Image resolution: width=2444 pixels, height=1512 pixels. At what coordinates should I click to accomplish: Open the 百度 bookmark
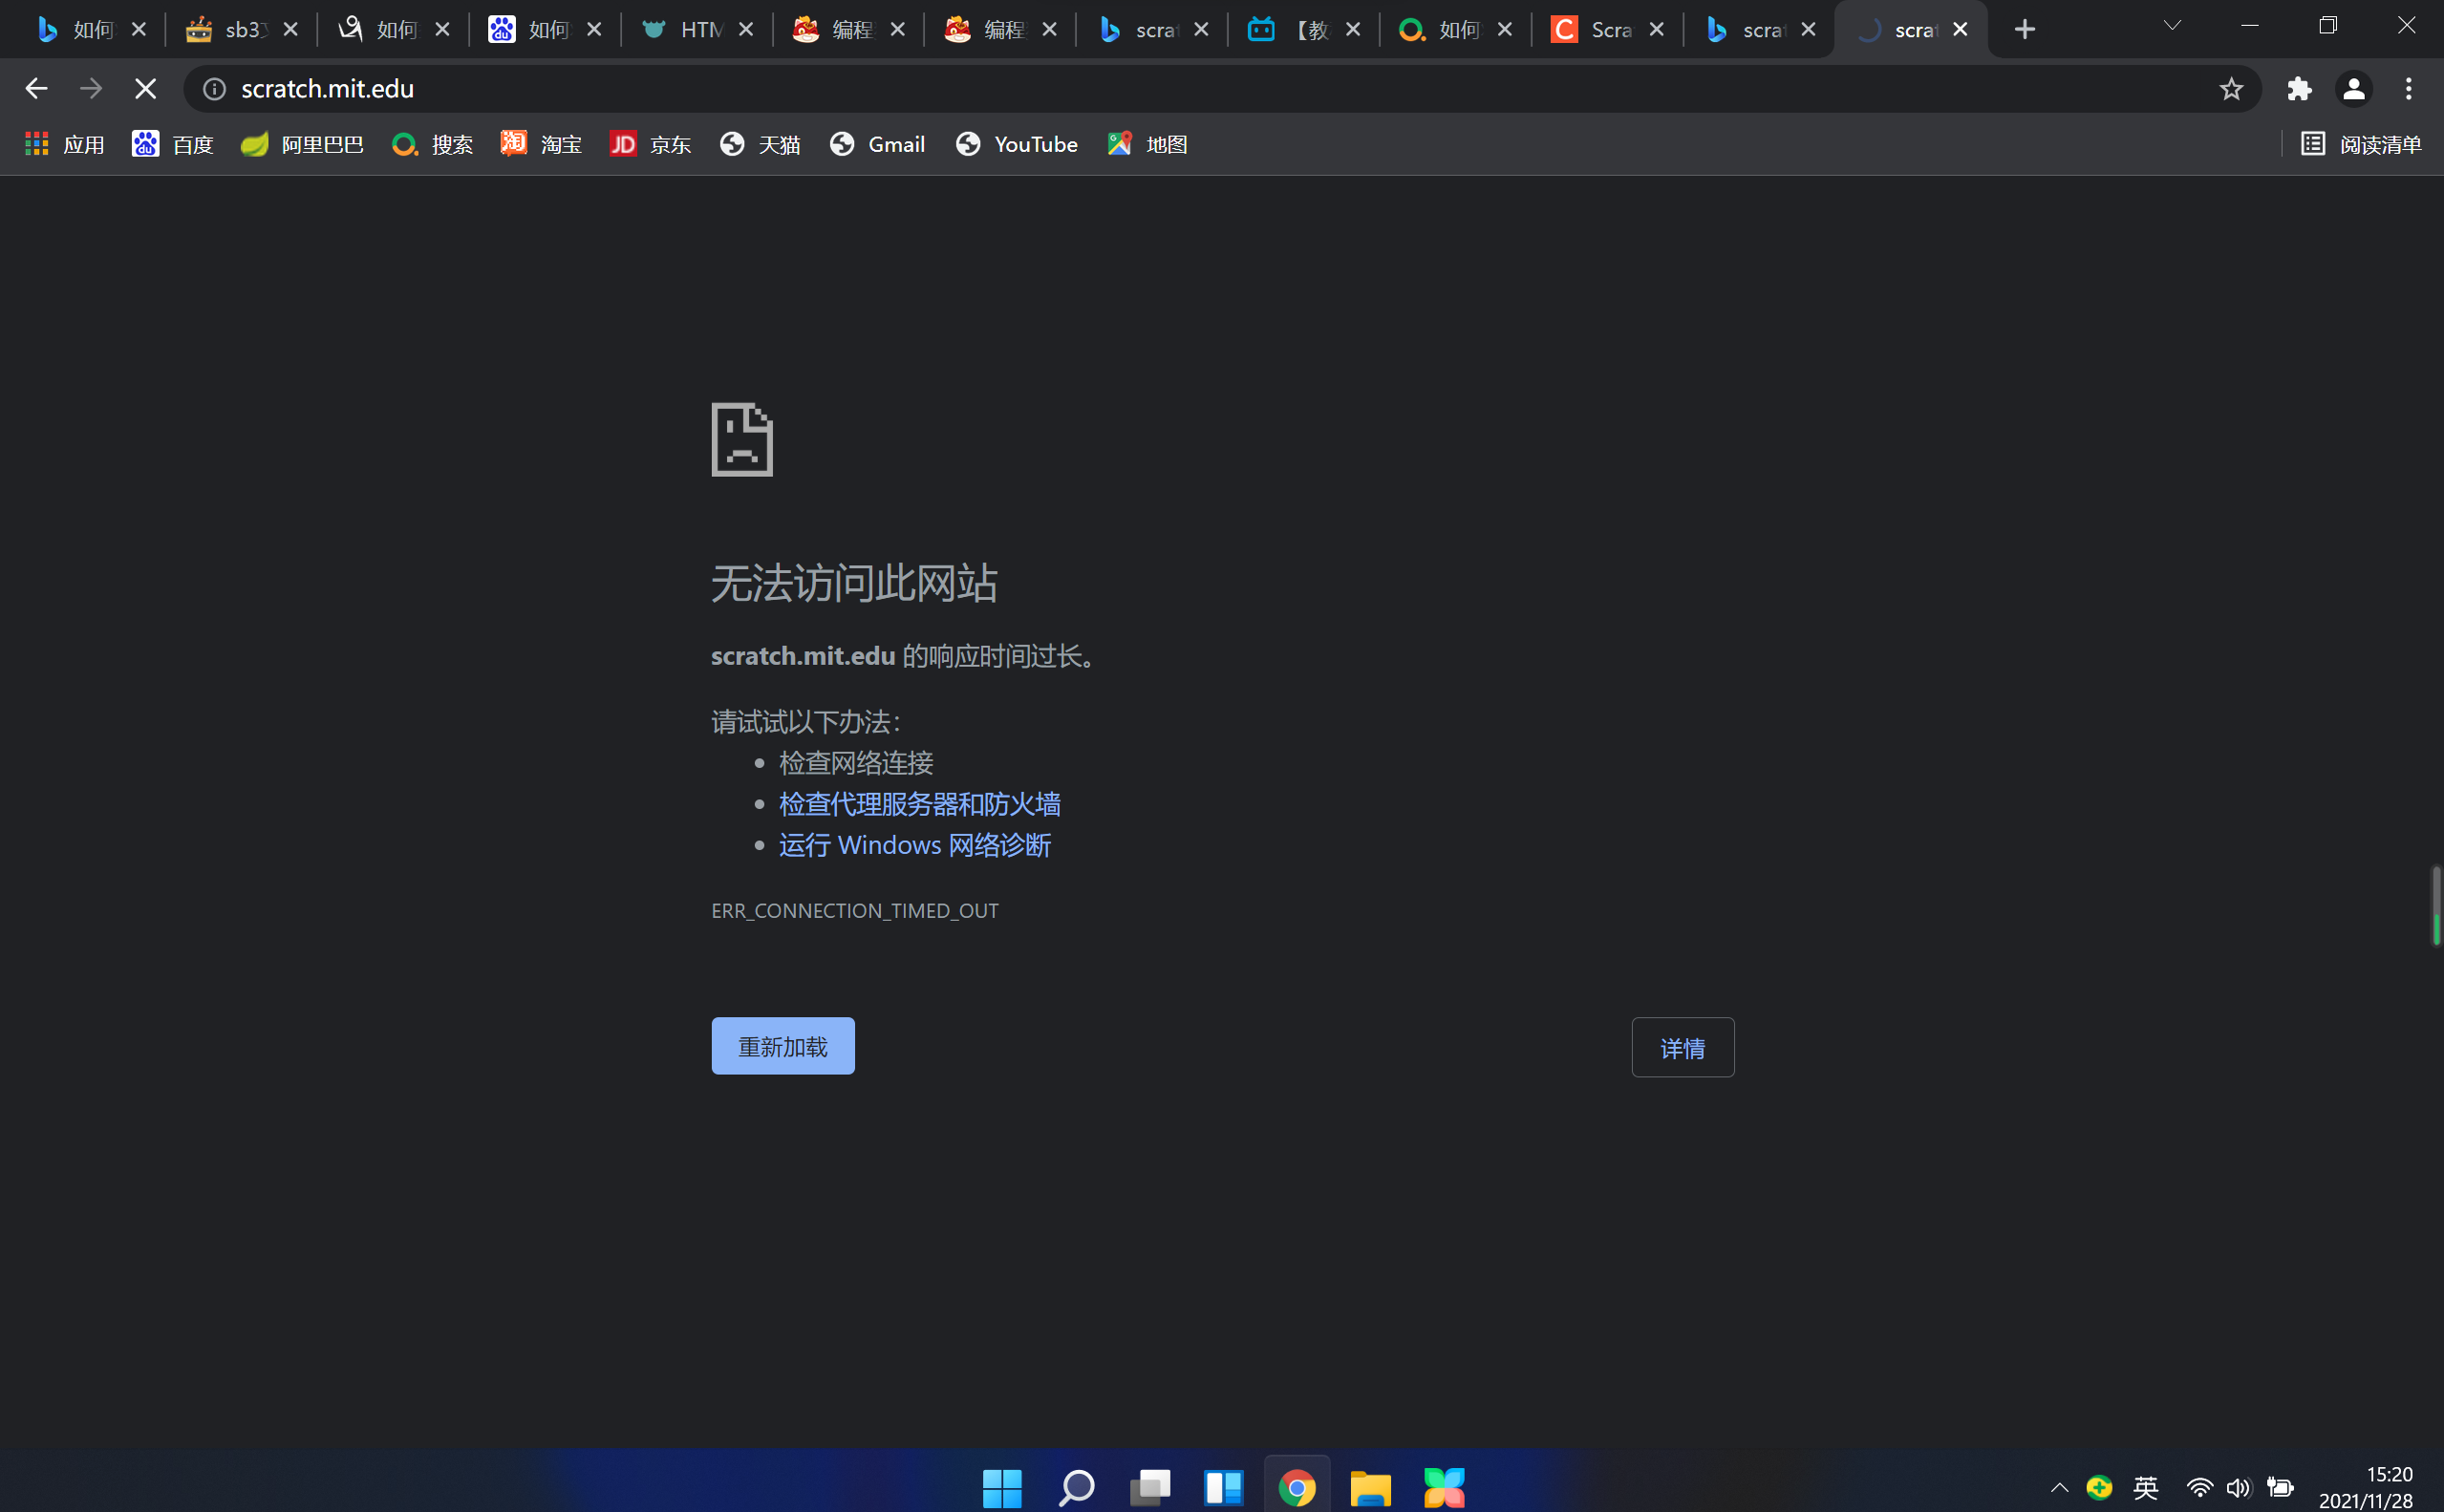tap(173, 144)
